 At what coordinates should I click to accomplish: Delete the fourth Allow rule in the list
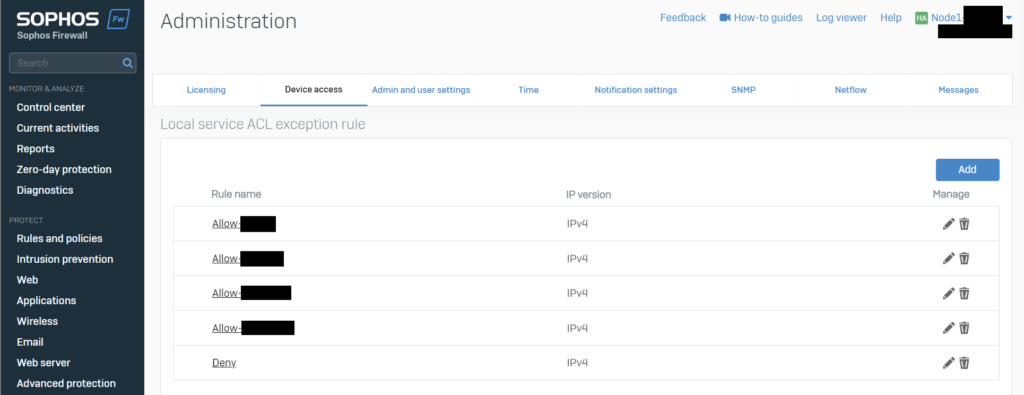pyautogui.click(x=964, y=328)
